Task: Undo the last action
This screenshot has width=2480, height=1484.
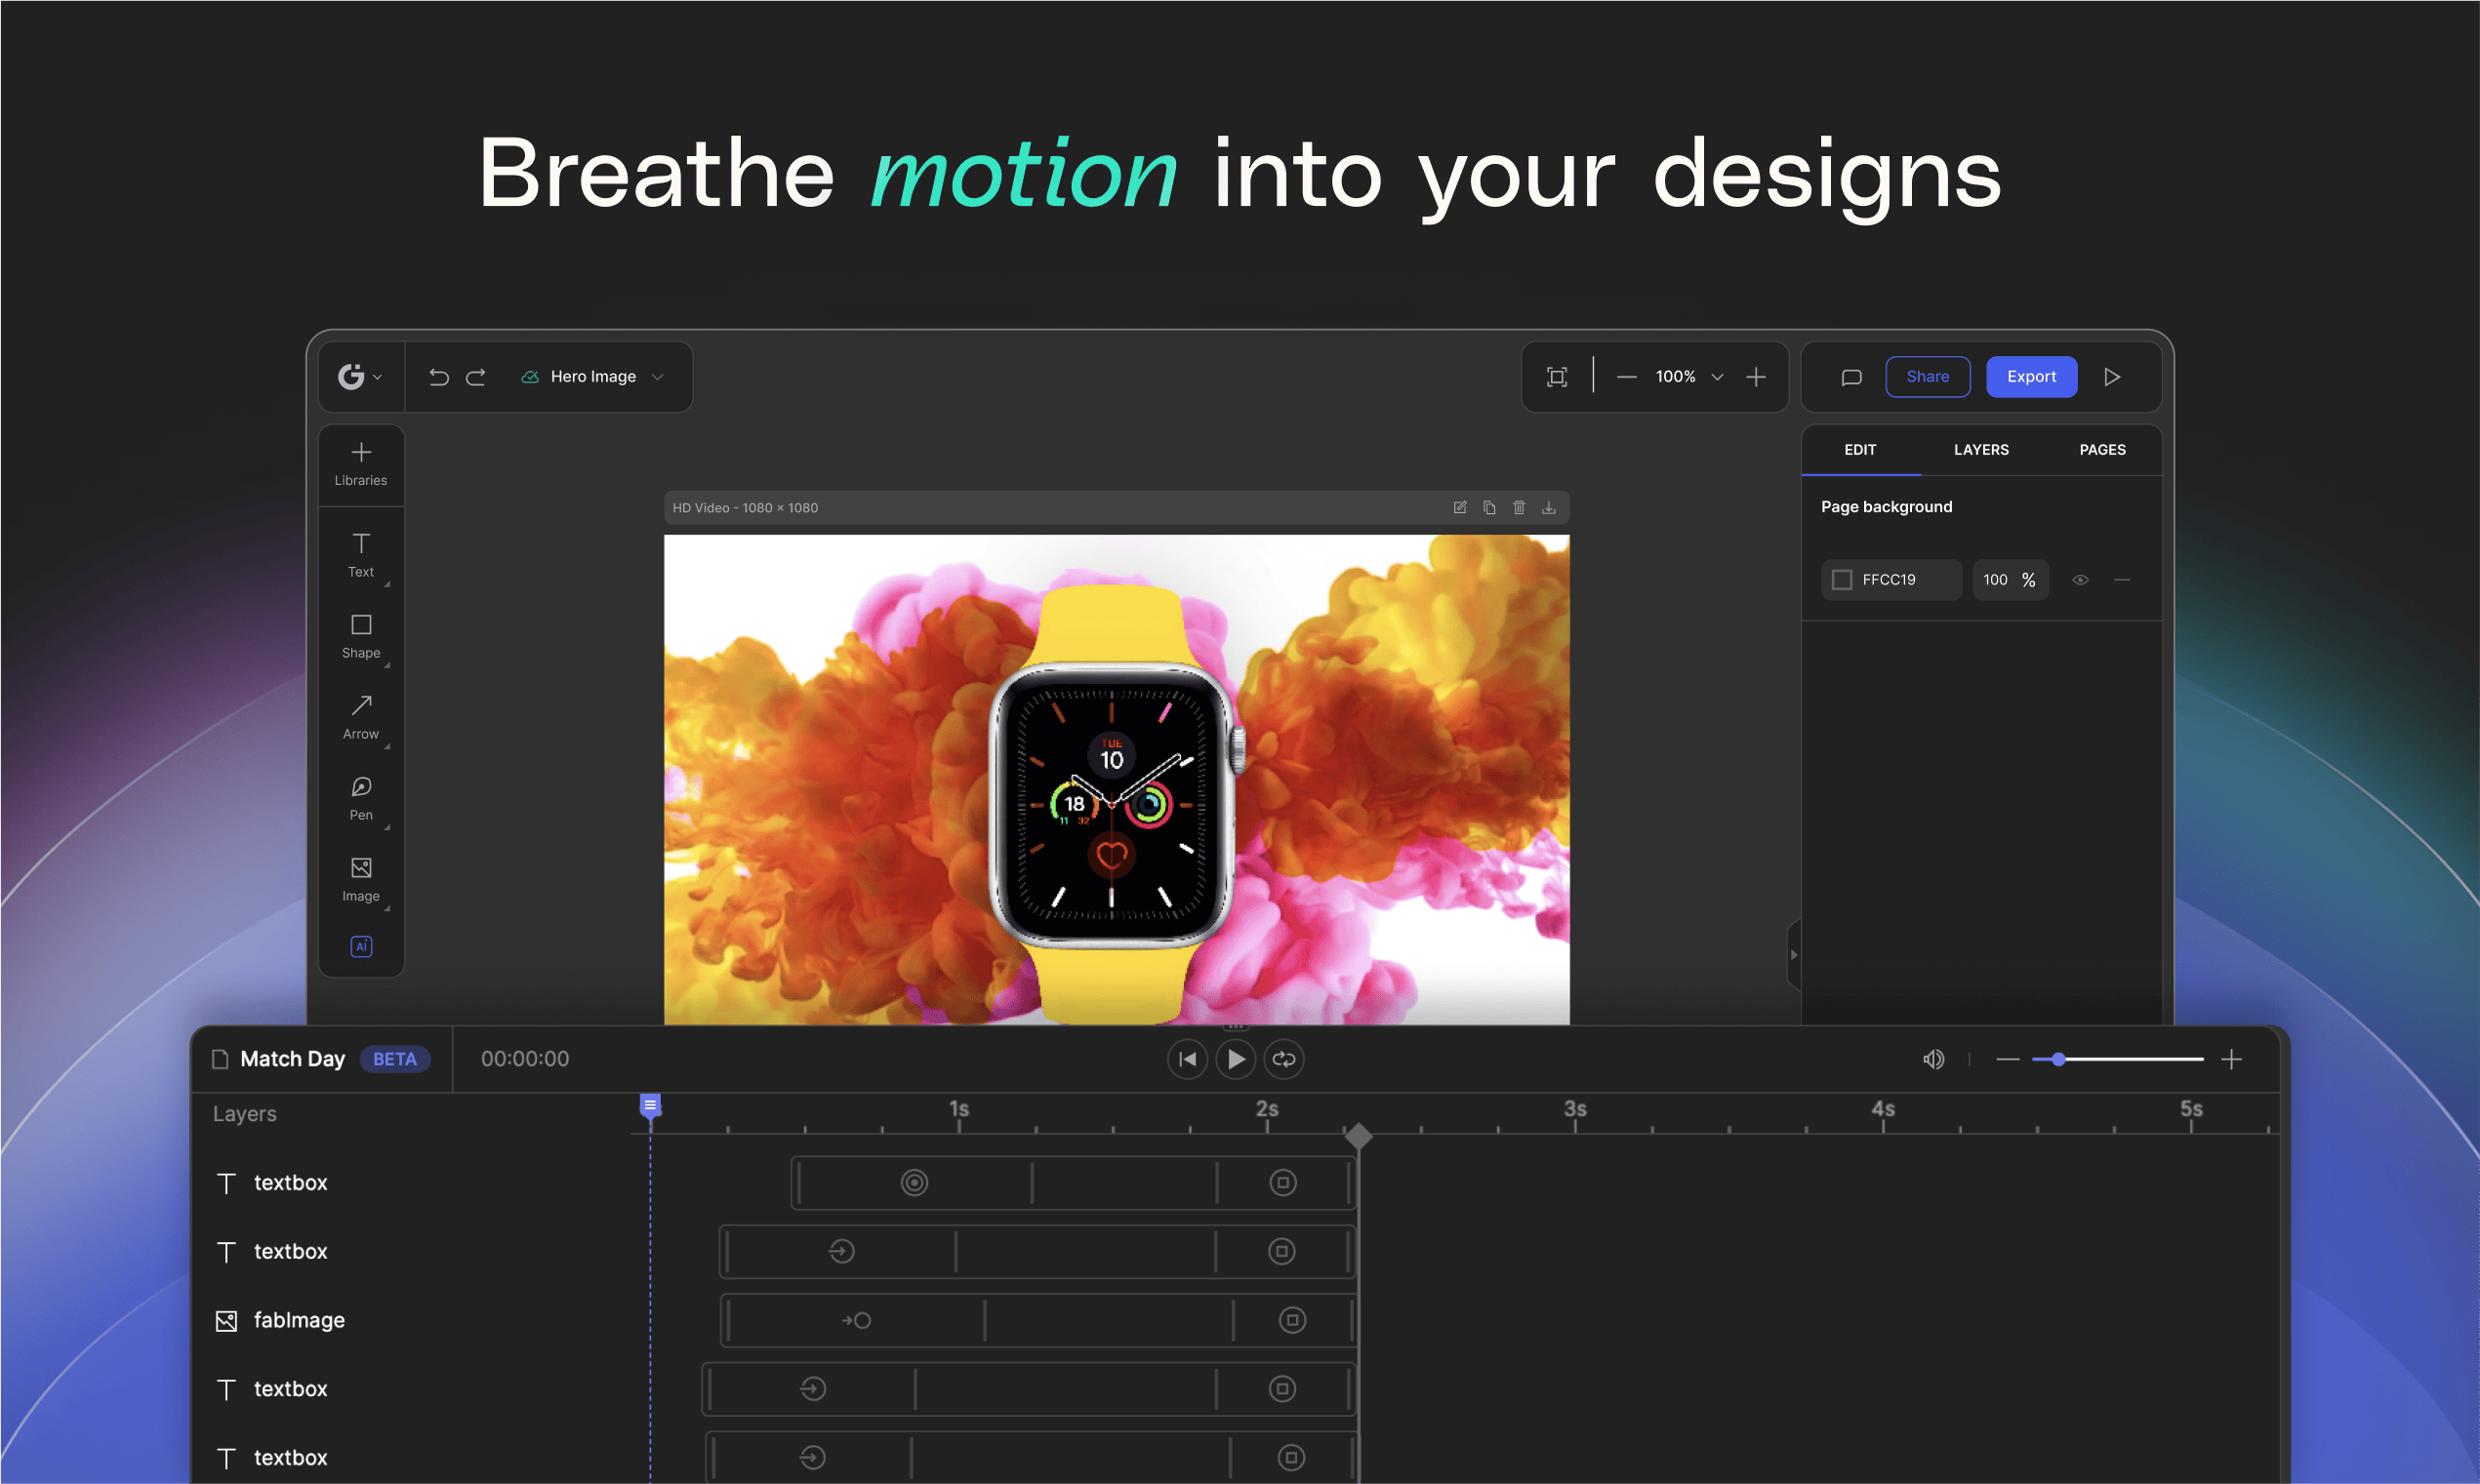Action: (439, 377)
